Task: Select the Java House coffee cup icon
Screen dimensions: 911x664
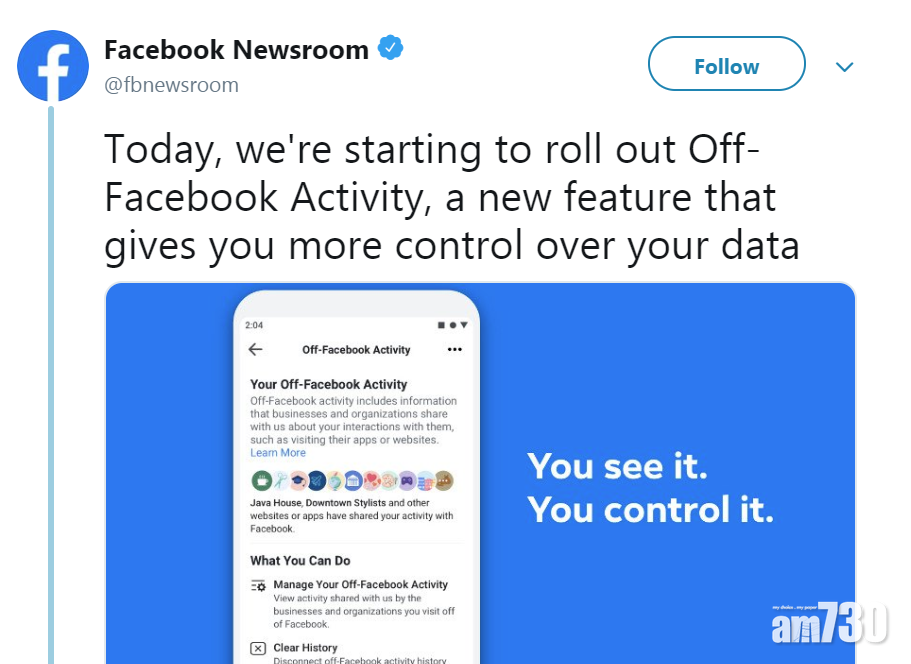Action: point(261,480)
